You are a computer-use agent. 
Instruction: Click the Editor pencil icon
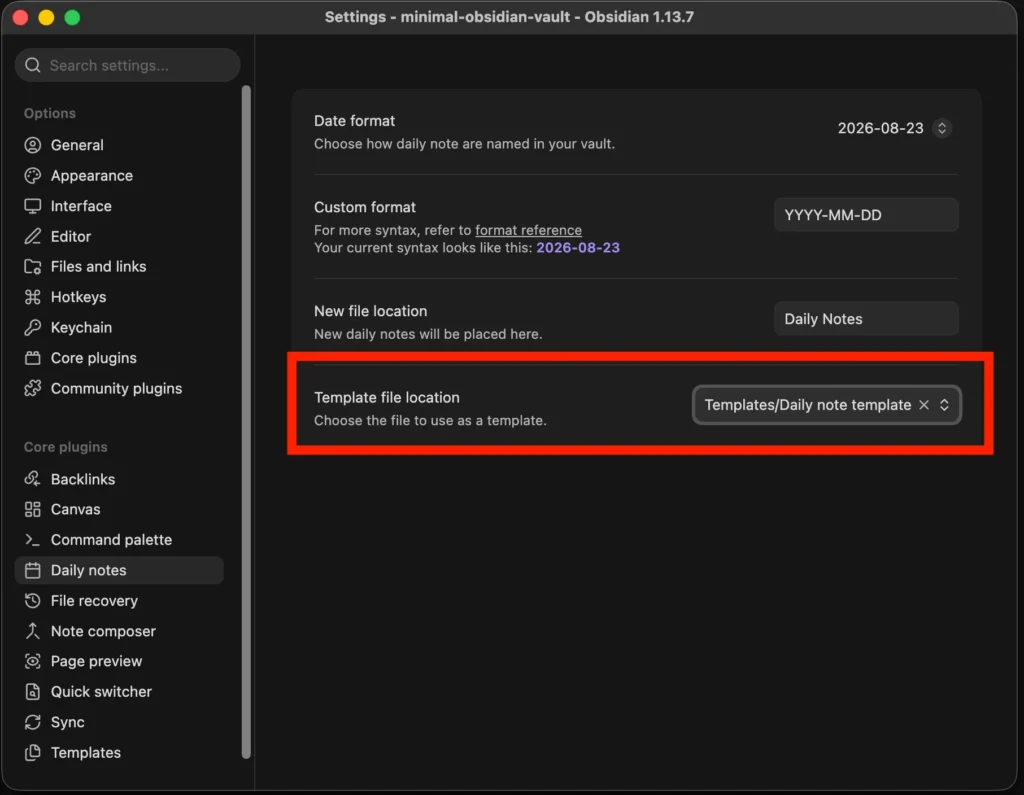tap(33, 236)
